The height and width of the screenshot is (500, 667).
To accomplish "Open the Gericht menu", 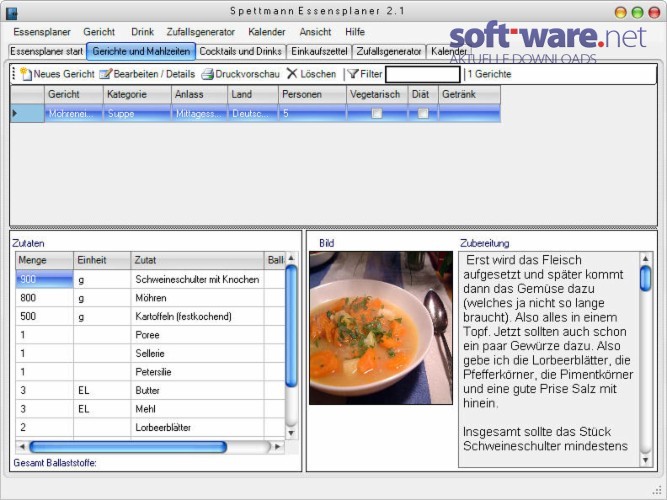I will pyautogui.click(x=99, y=32).
